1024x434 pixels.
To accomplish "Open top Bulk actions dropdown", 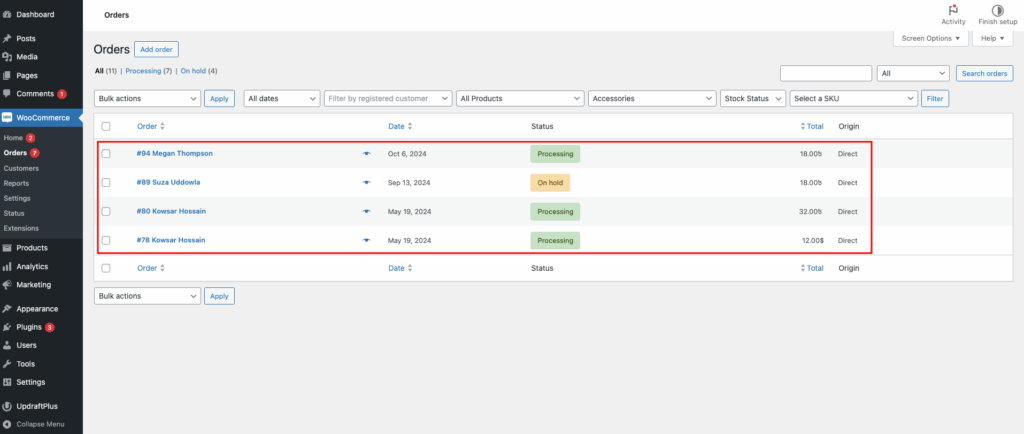I will click(x=148, y=99).
